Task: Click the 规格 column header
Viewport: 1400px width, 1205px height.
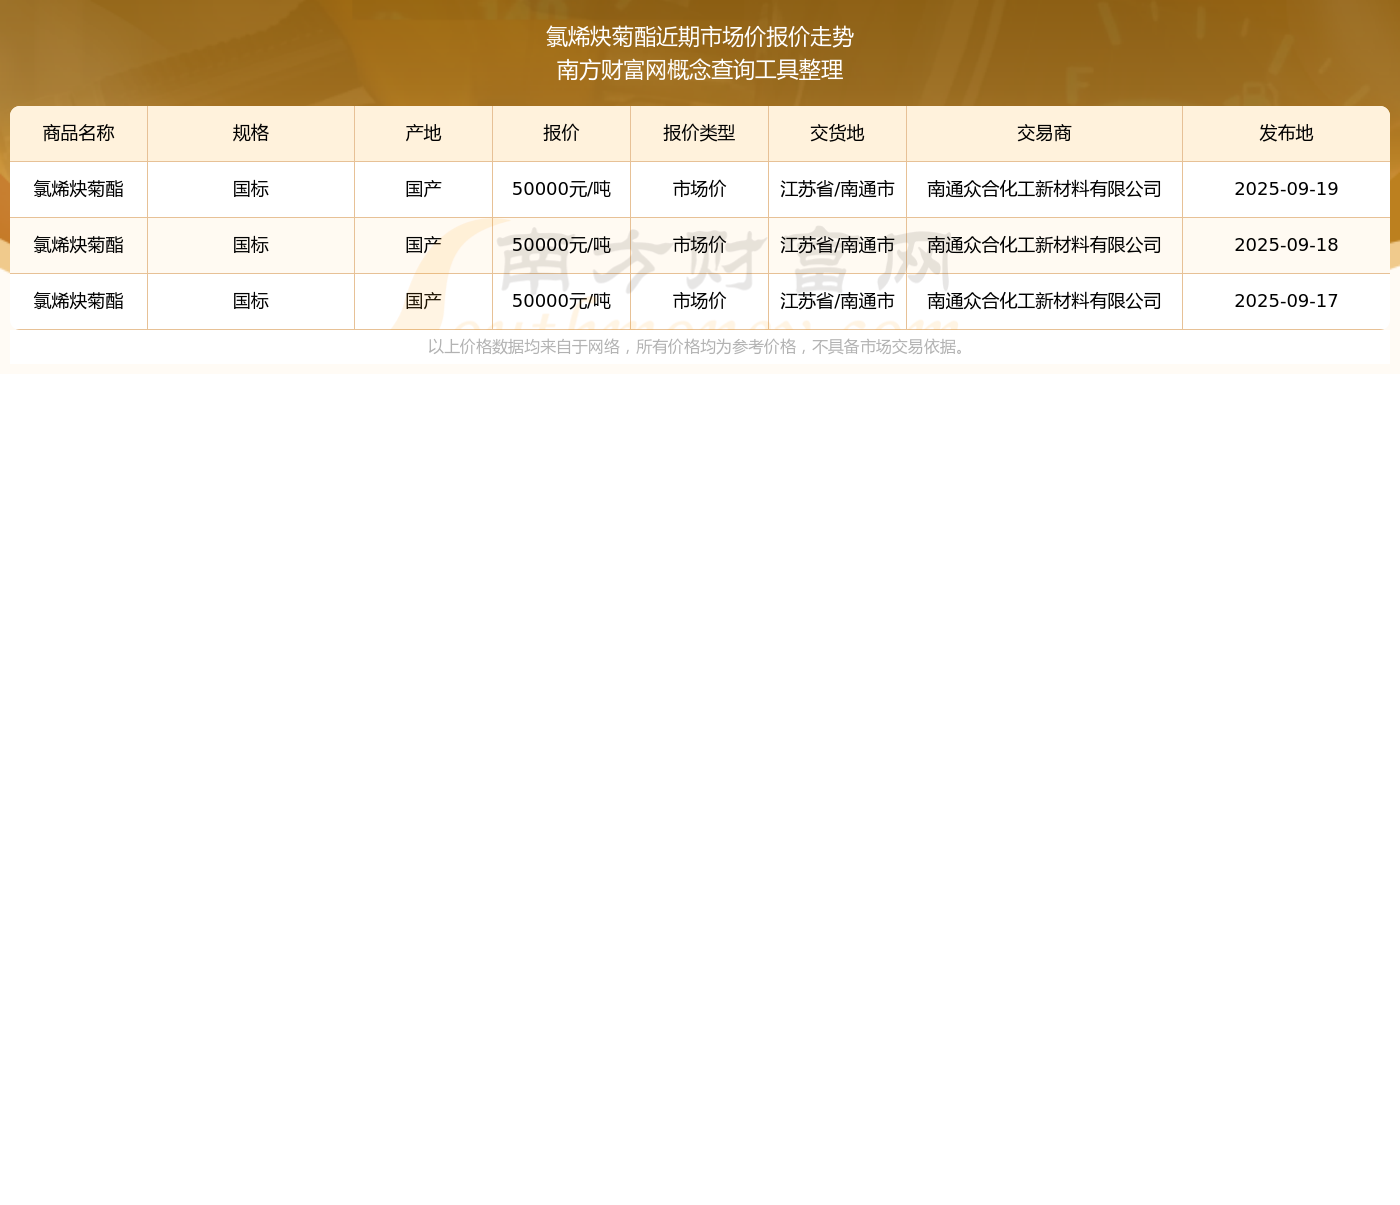Action: click(x=251, y=133)
